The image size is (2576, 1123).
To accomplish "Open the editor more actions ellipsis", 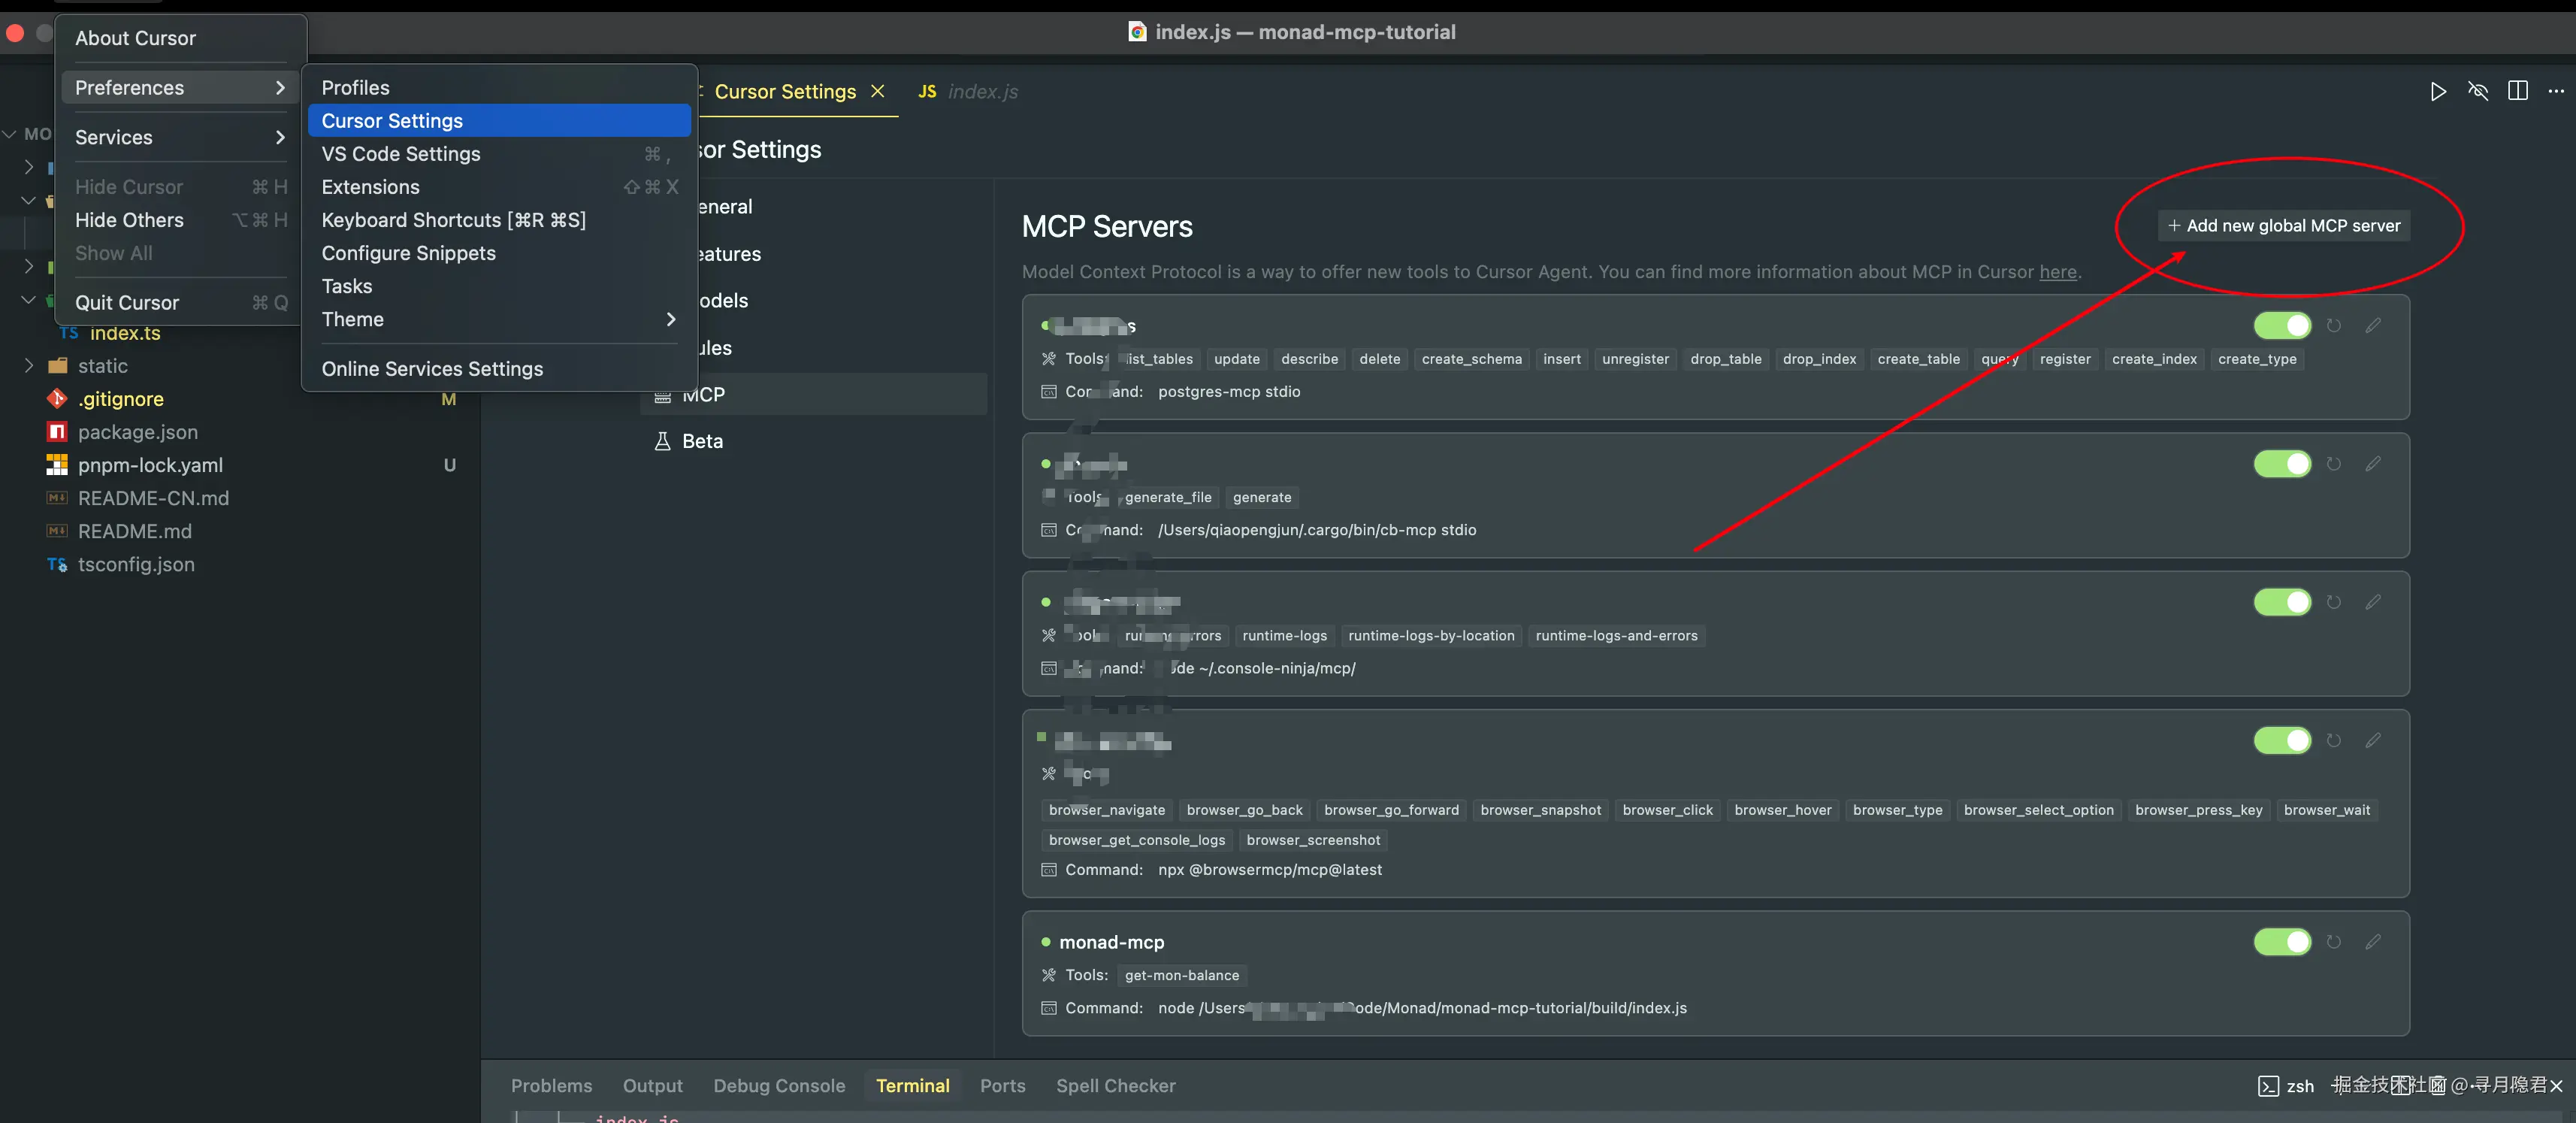I will (x=2556, y=91).
